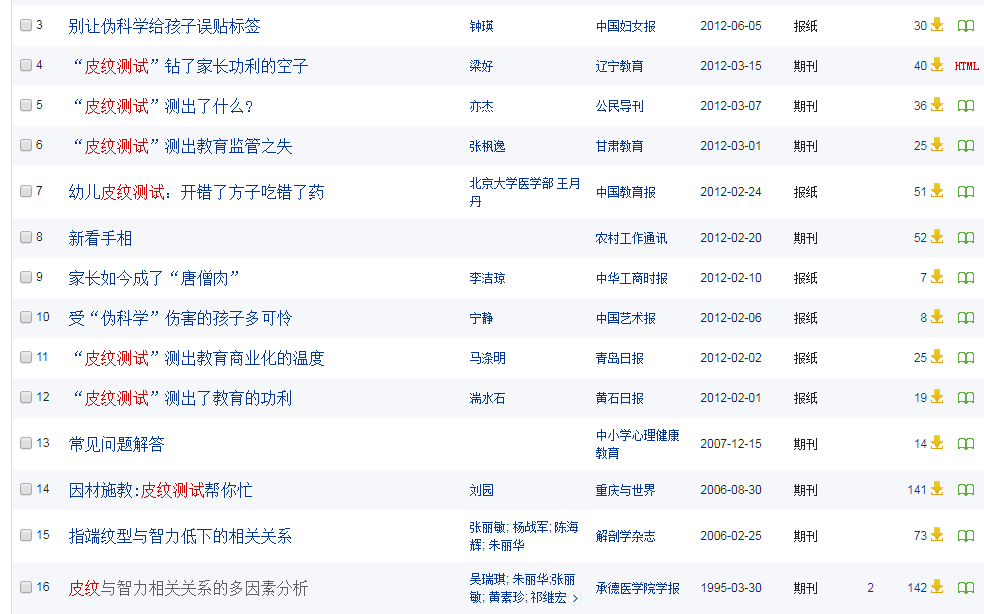Viewport: 984px width, 614px height.
Task: Read row 5 article online via book icon
Action: pos(966,106)
